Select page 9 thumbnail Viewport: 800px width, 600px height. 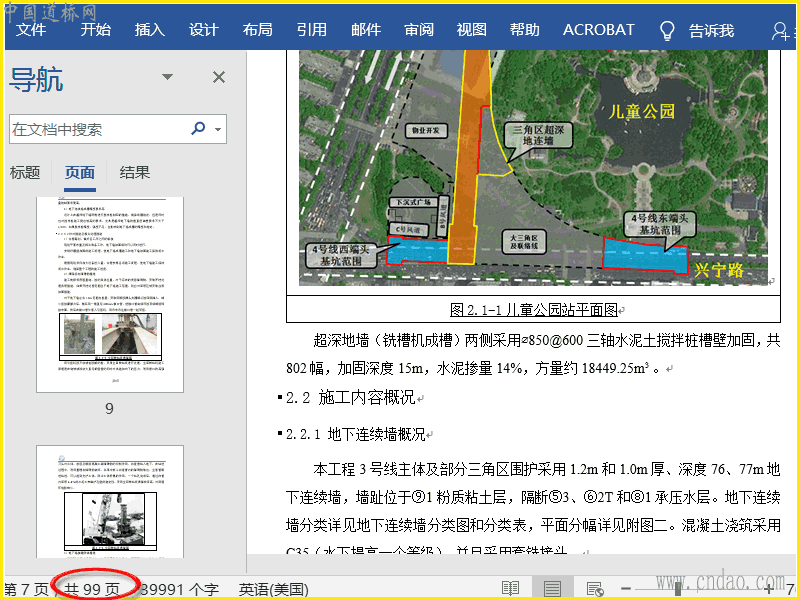click(x=109, y=293)
